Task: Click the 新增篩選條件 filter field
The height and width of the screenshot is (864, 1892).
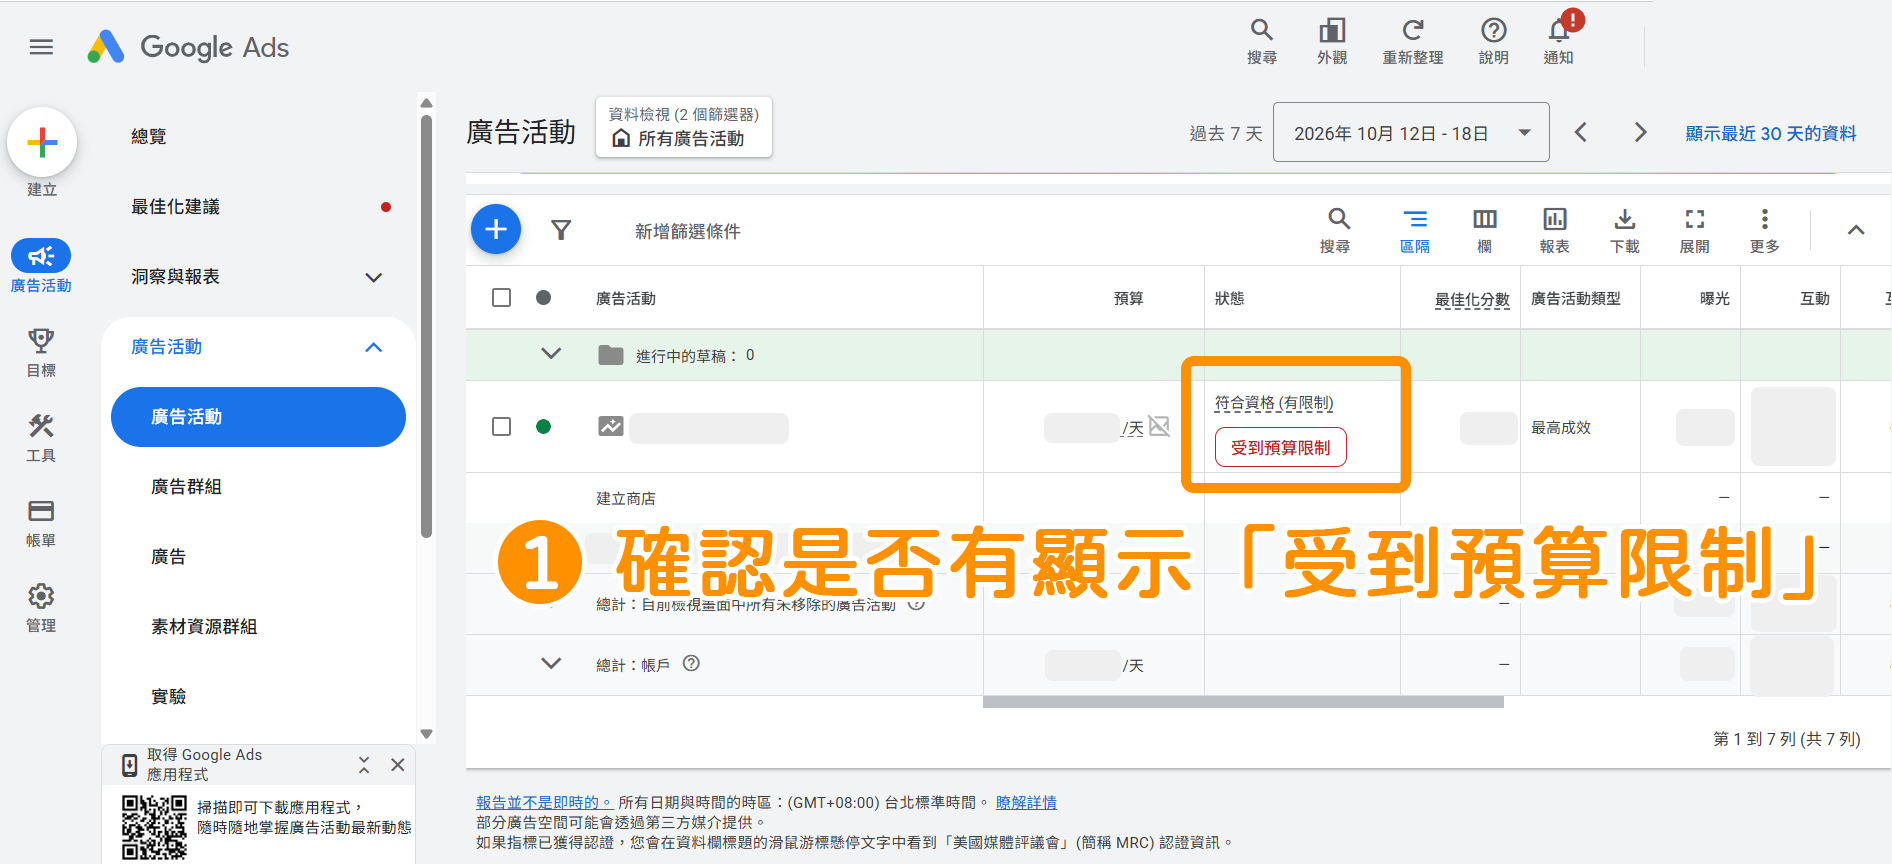Action: [x=688, y=231]
